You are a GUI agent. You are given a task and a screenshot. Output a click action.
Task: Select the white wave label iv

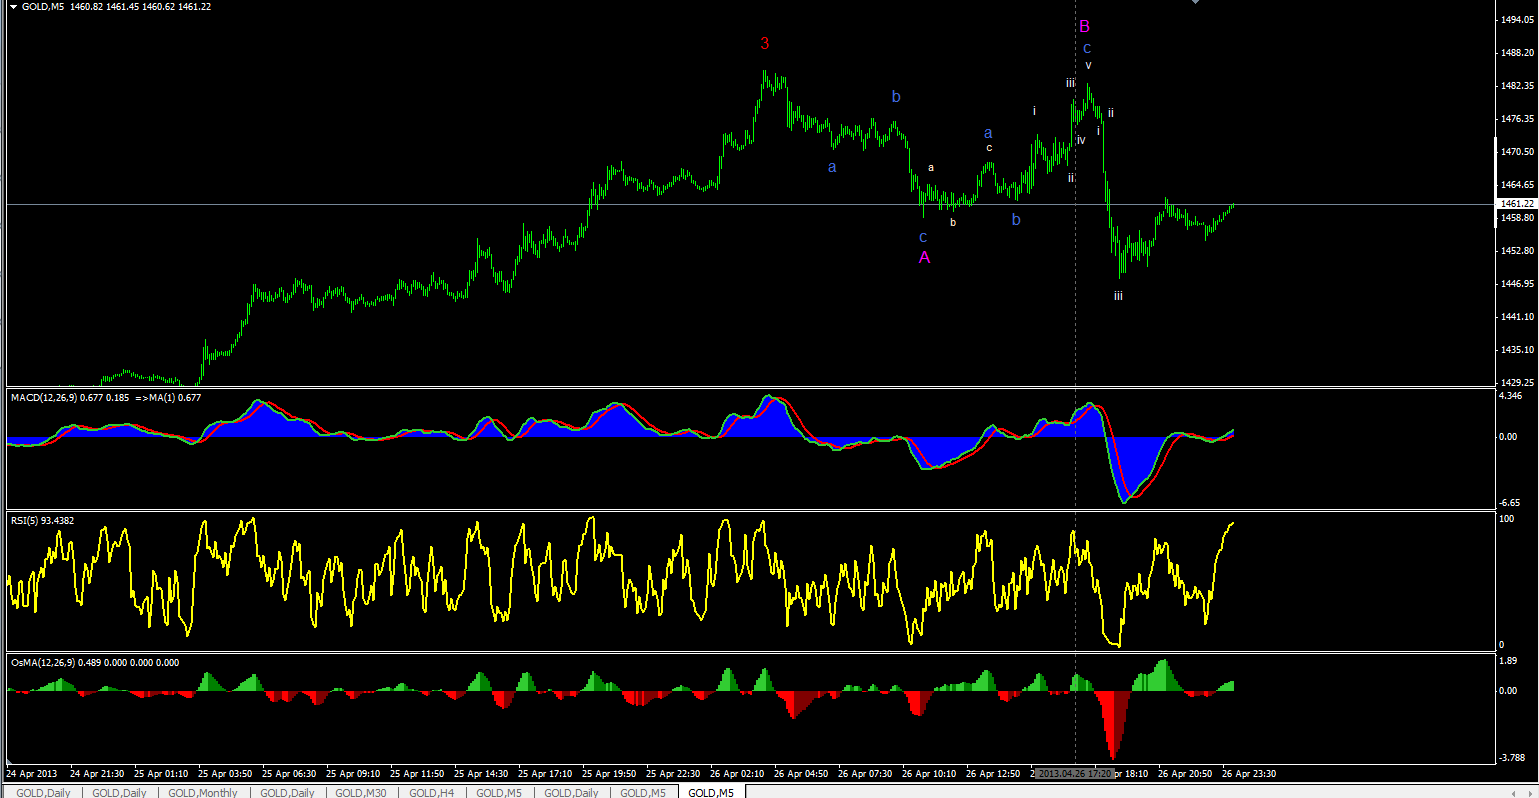(x=1081, y=140)
